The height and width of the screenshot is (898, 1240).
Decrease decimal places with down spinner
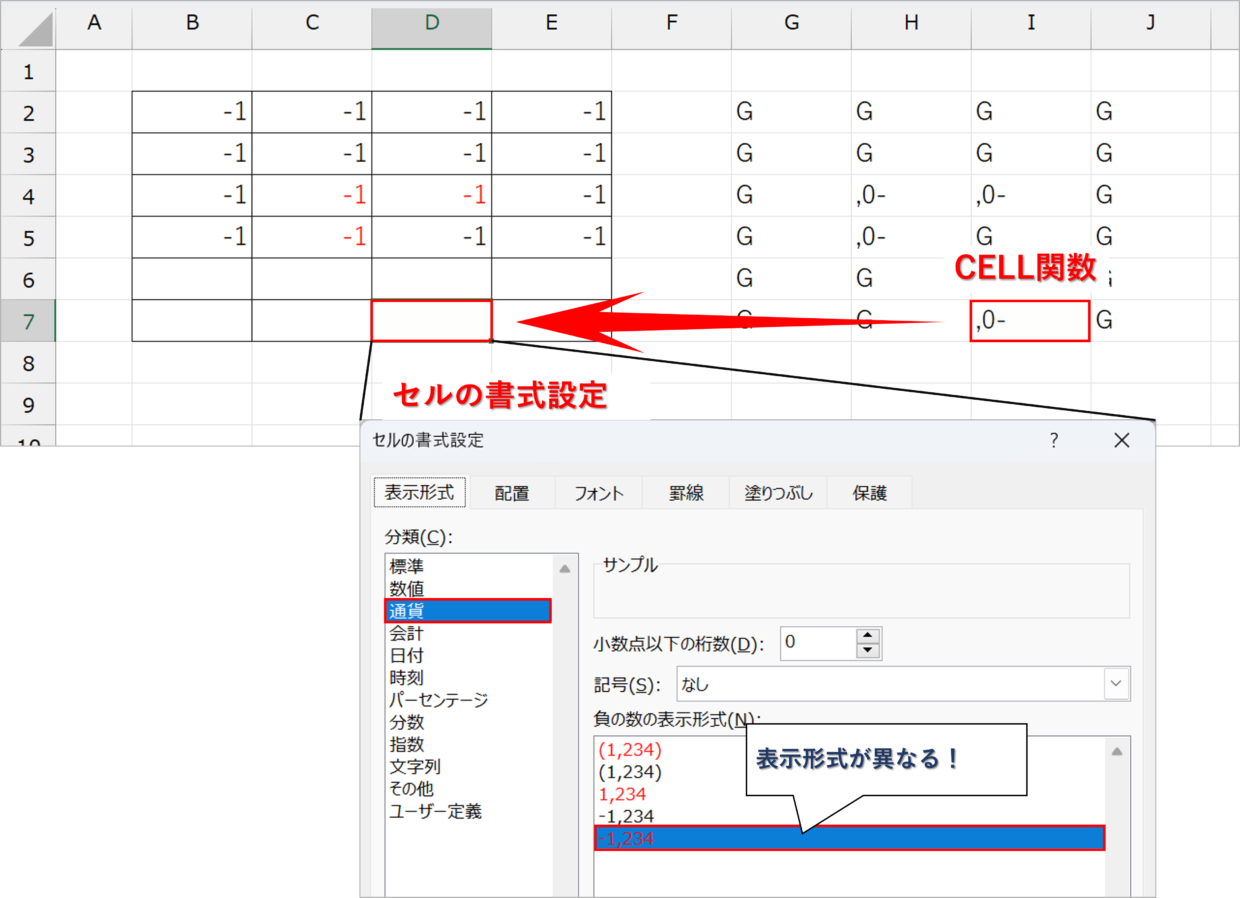click(x=868, y=651)
